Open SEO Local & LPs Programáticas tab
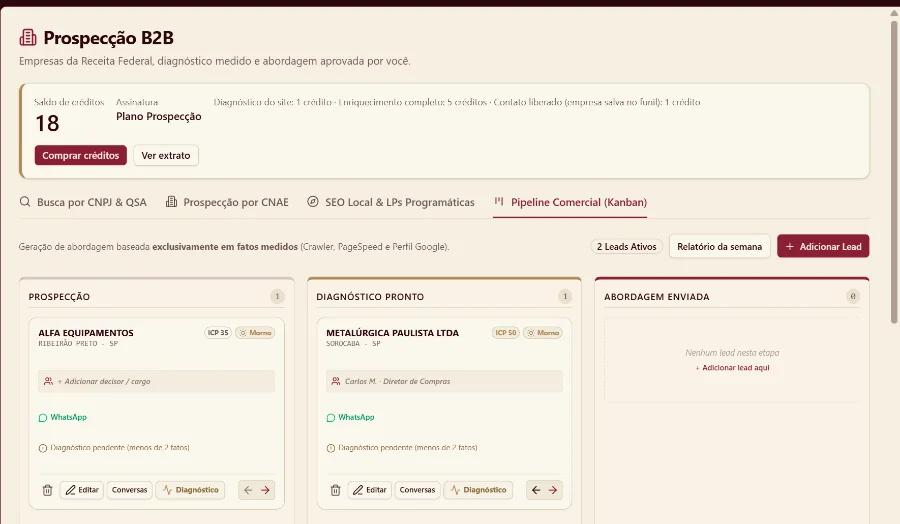900x524 pixels. (391, 202)
